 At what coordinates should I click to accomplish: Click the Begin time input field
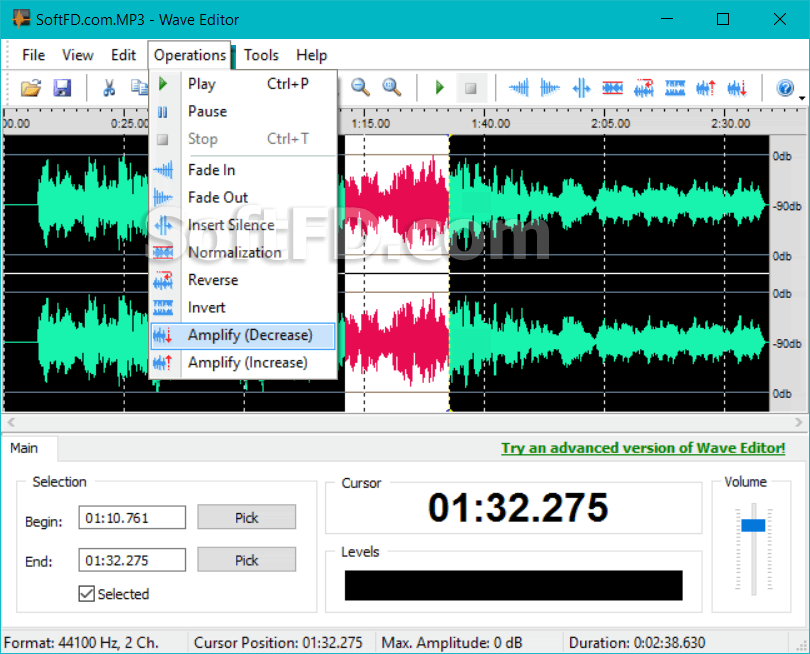tap(132, 518)
